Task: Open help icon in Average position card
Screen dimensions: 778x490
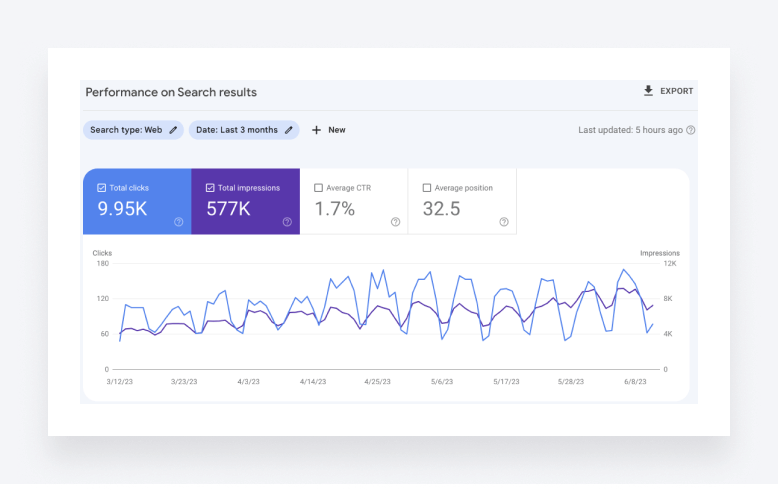Action: tap(504, 222)
